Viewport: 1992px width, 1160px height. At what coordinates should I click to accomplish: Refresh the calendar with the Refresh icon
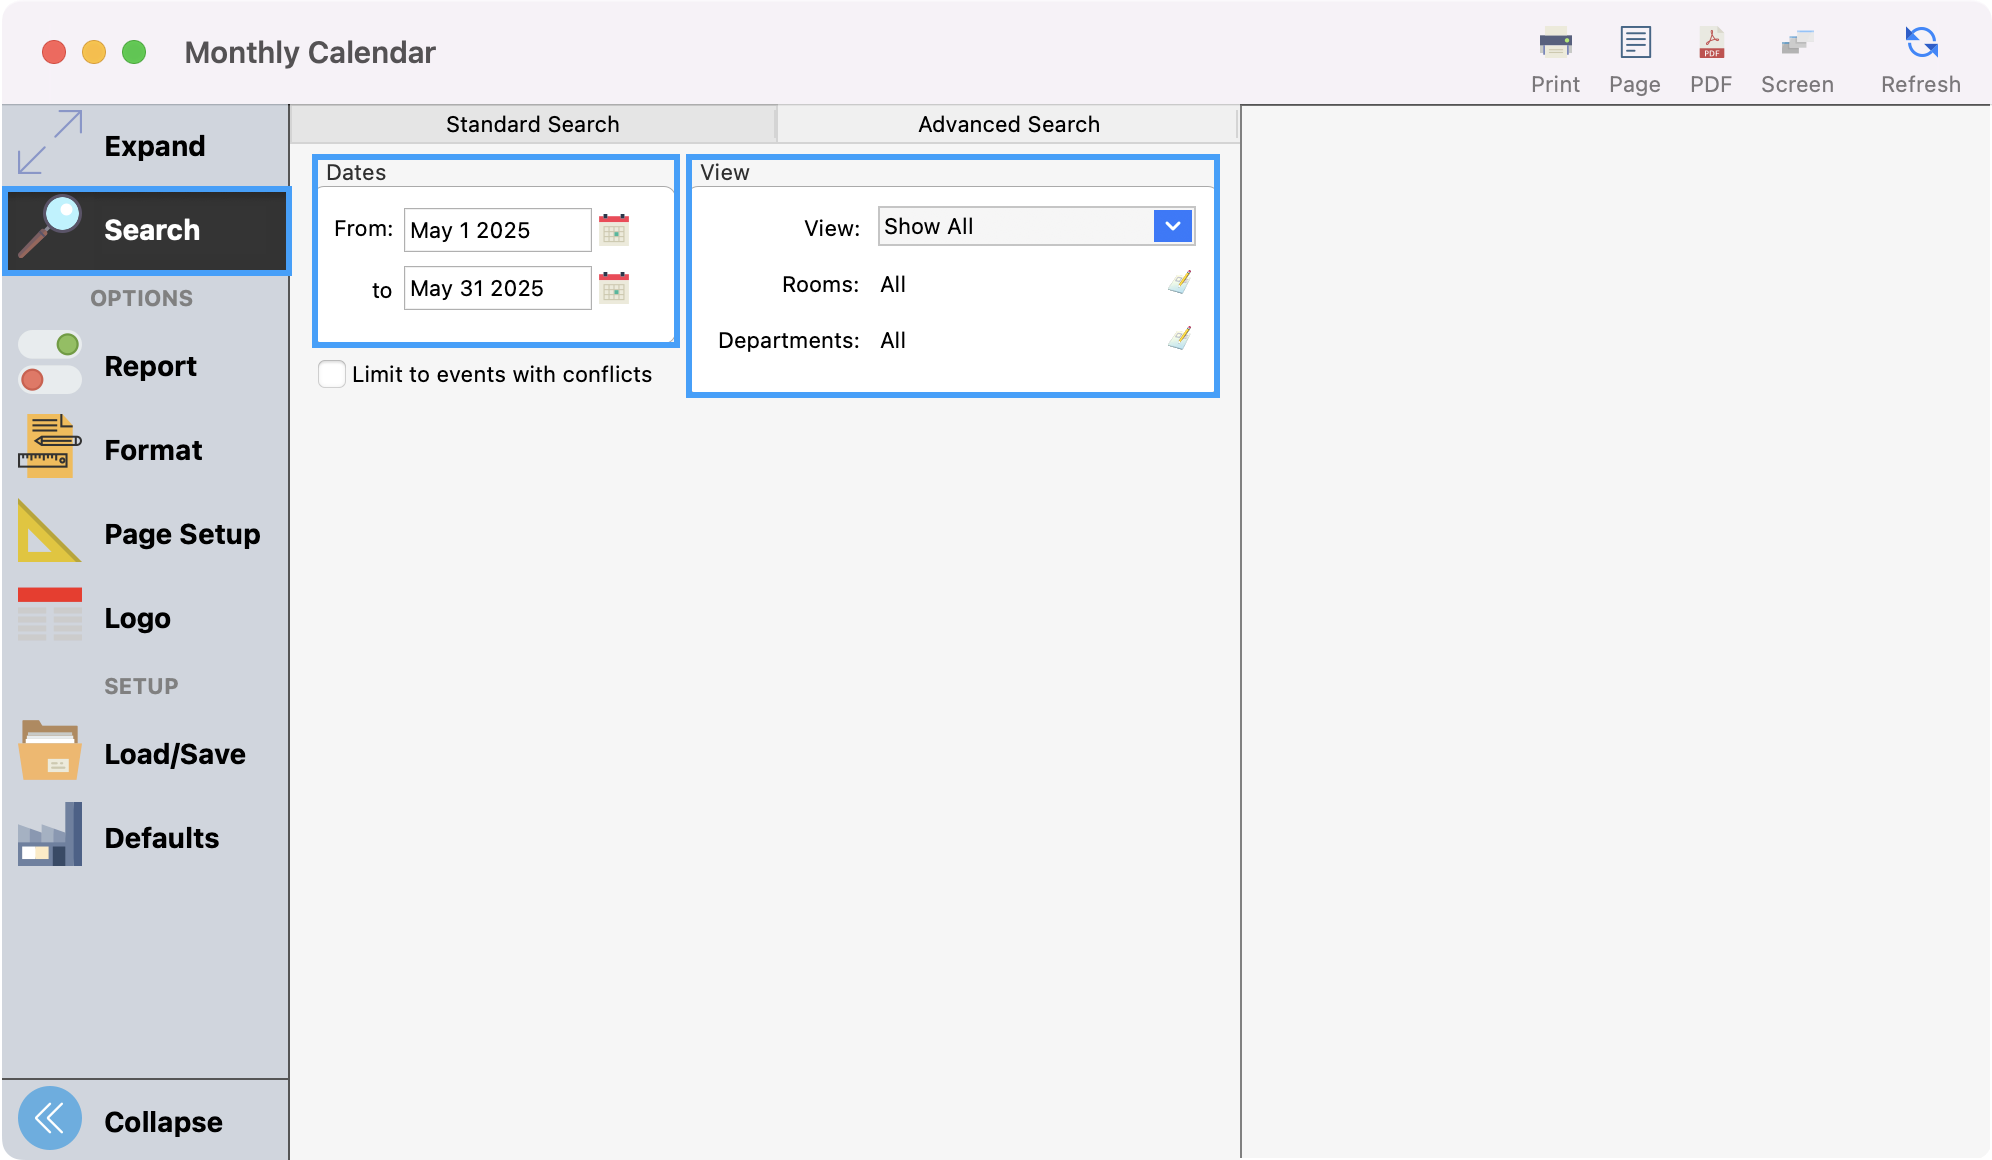click(x=1921, y=44)
